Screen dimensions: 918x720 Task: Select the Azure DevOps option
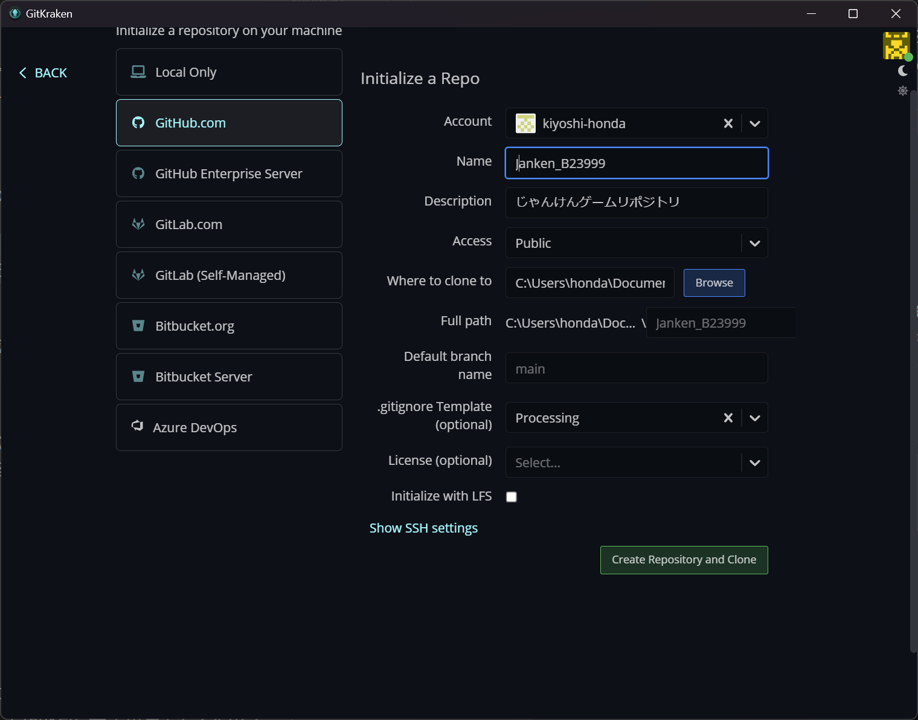point(229,427)
